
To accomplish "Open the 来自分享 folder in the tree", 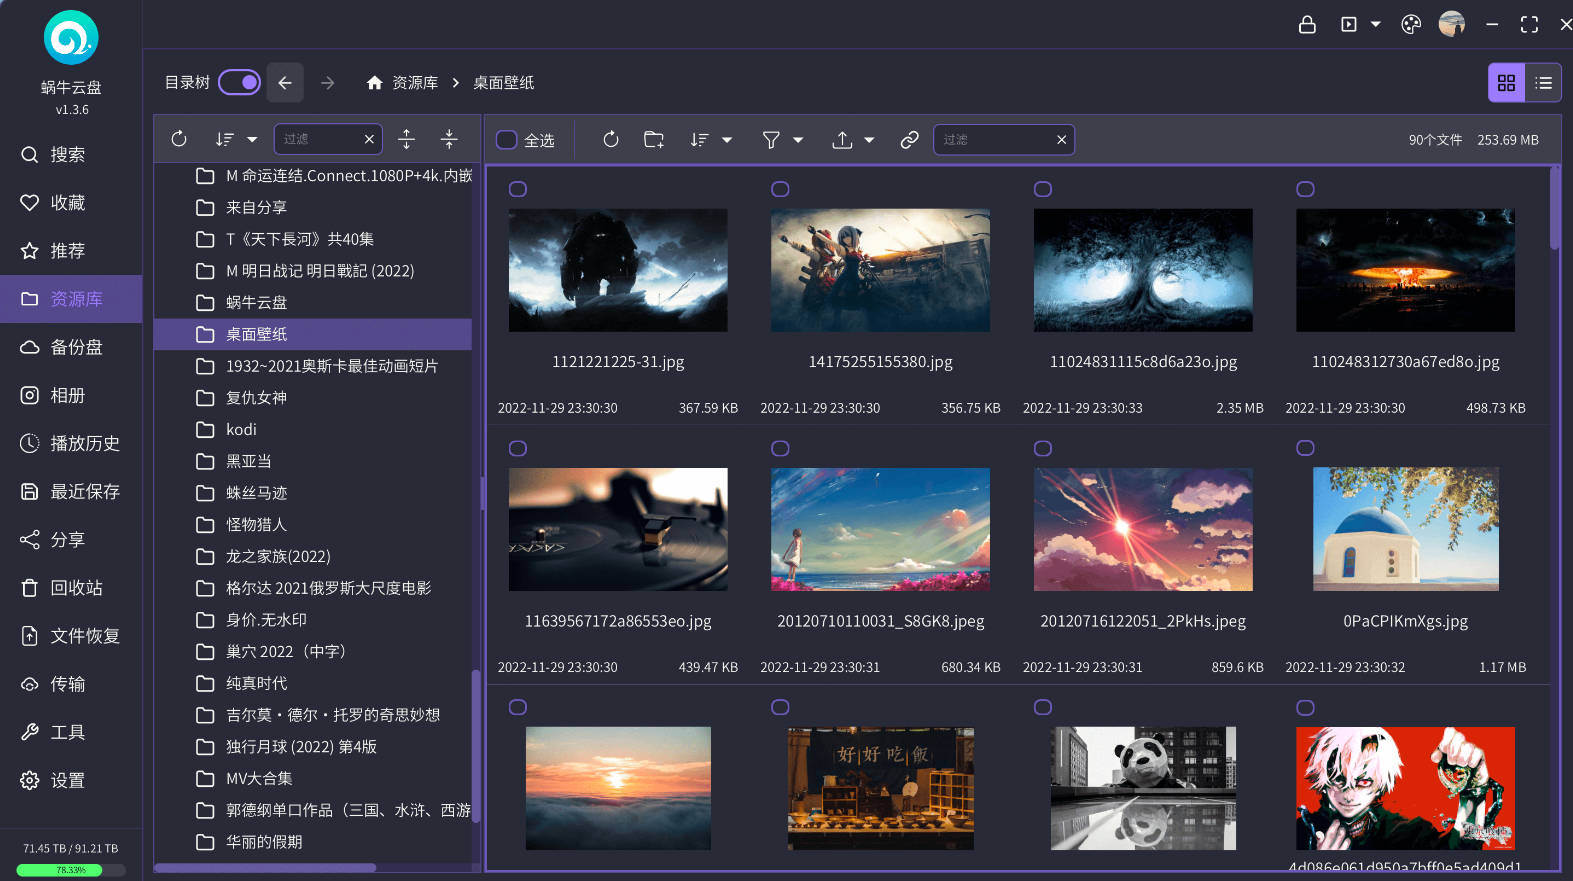I will point(313,207).
